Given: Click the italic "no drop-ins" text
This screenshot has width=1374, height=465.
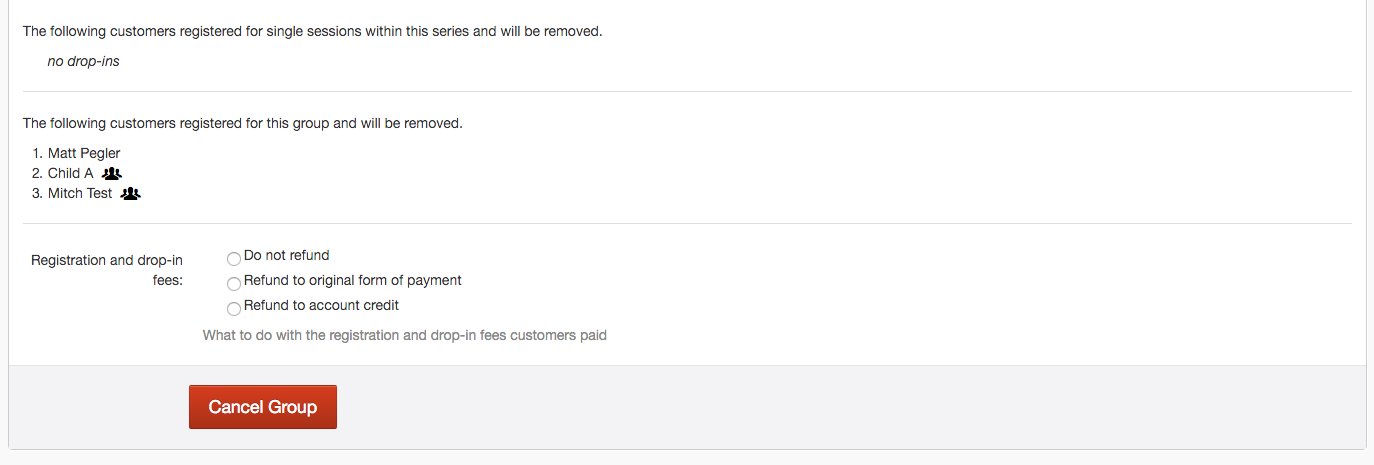Looking at the screenshot, I should [x=83, y=61].
